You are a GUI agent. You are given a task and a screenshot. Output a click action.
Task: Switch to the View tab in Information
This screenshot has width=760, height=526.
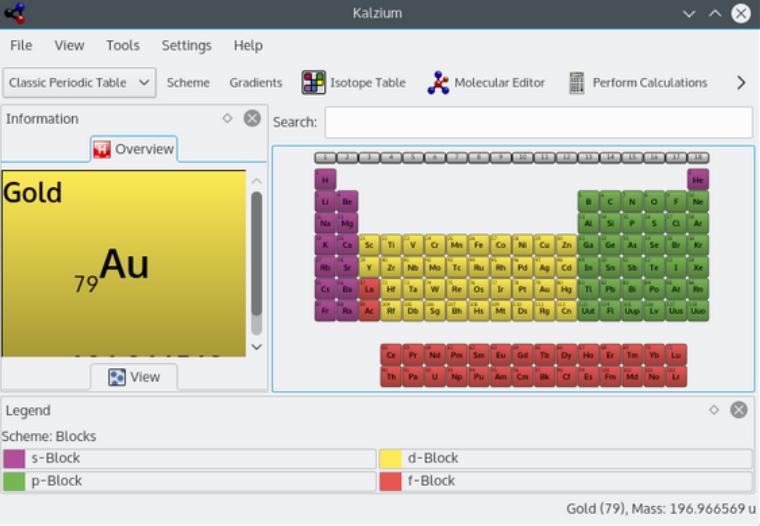134,377
